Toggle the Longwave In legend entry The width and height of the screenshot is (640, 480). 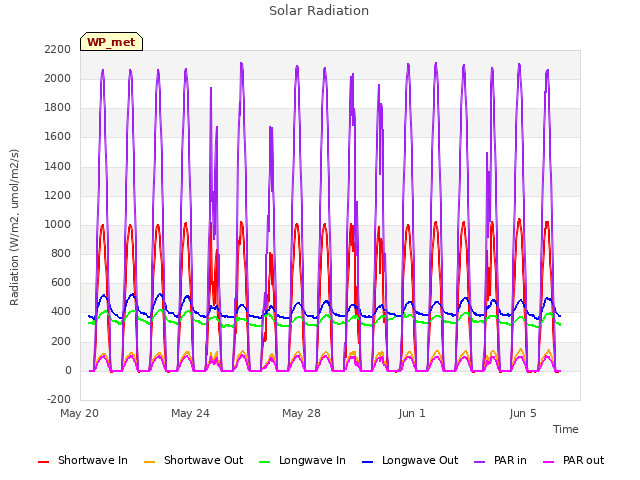coord(302,460)
